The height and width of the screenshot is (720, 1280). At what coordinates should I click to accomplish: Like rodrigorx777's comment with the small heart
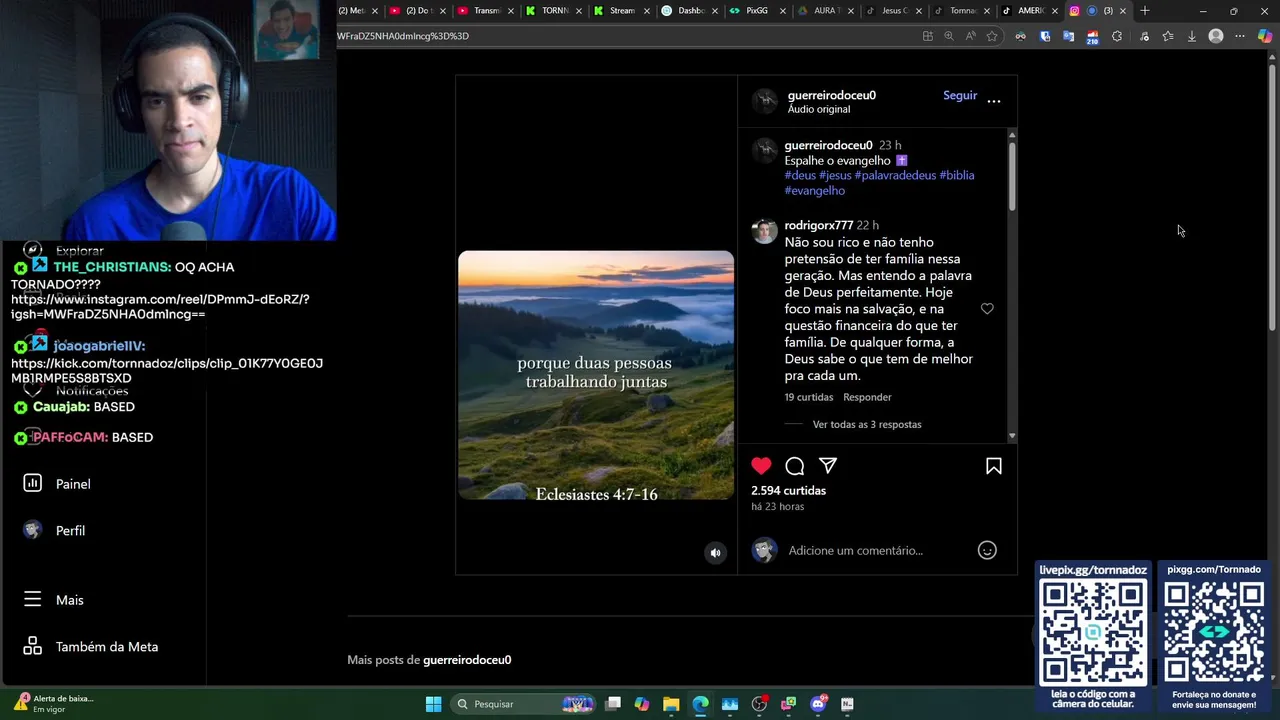point(987,309)
